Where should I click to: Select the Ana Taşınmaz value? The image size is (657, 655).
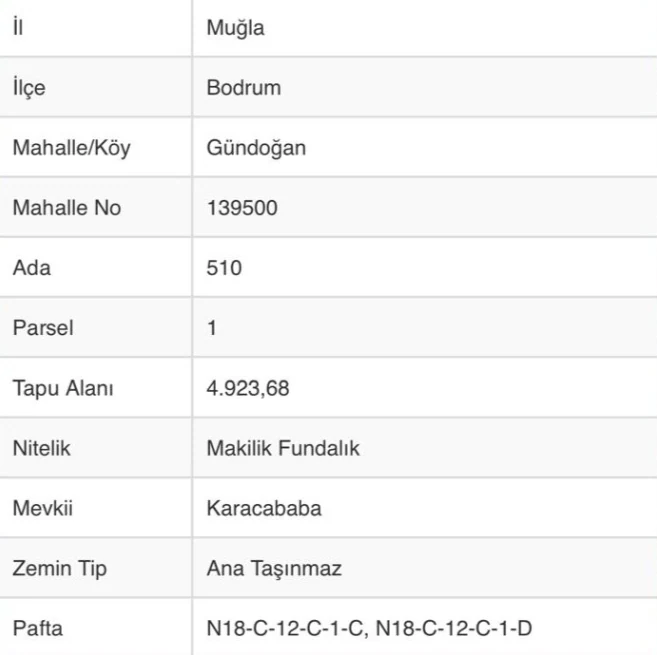274,569
